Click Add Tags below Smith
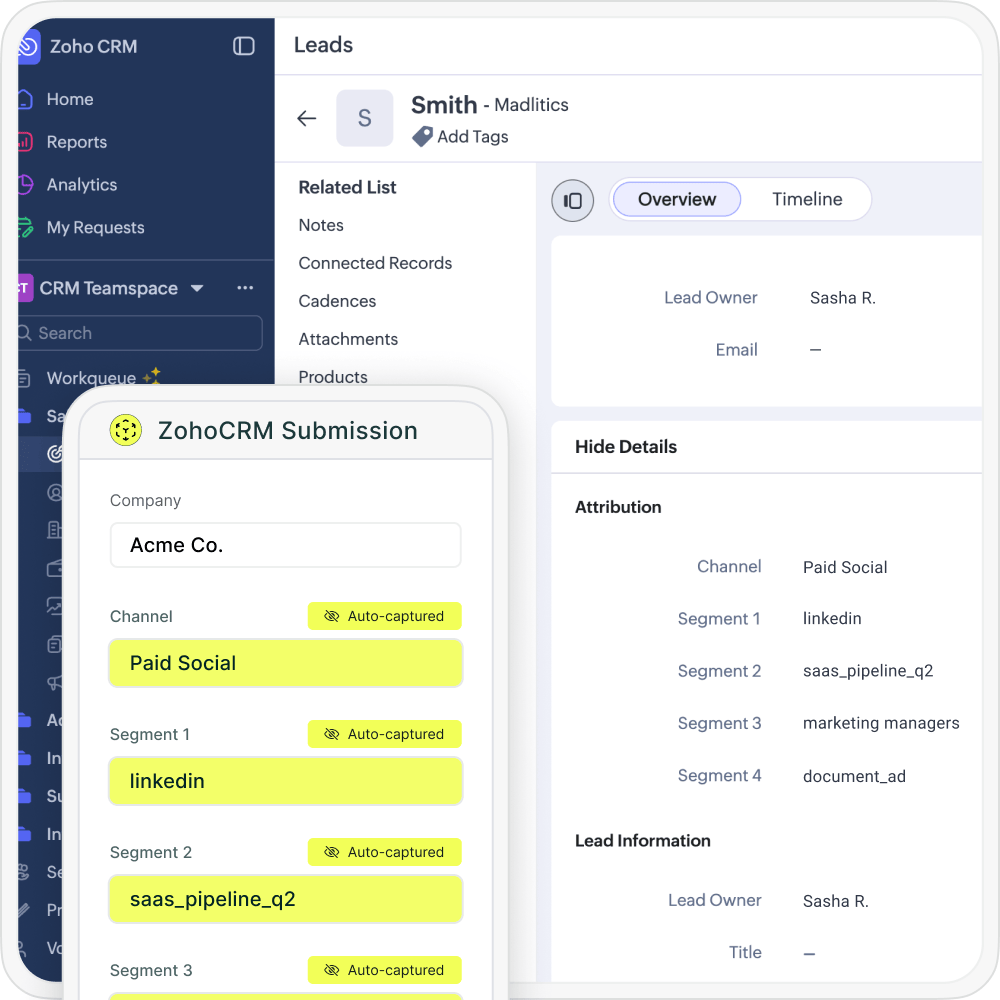The width and height of the screenshot is (1000, 1000). pyautogui.click(x=473, y=136)
